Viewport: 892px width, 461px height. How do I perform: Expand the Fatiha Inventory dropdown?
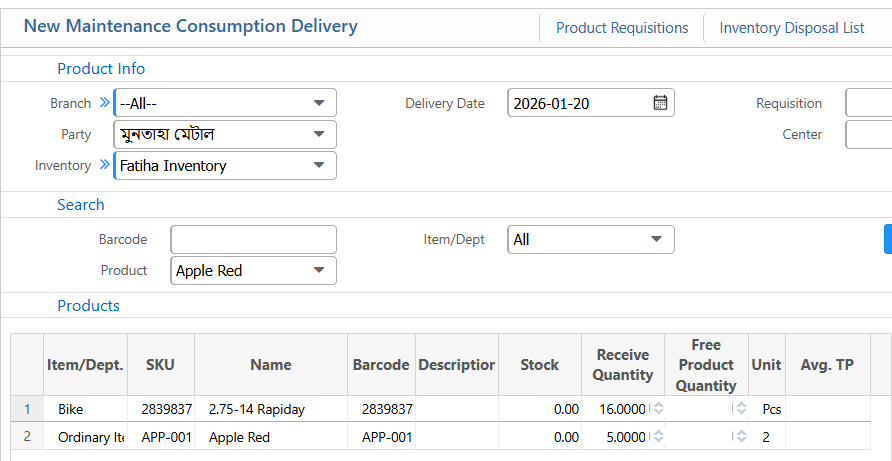[x=319, y=165]
